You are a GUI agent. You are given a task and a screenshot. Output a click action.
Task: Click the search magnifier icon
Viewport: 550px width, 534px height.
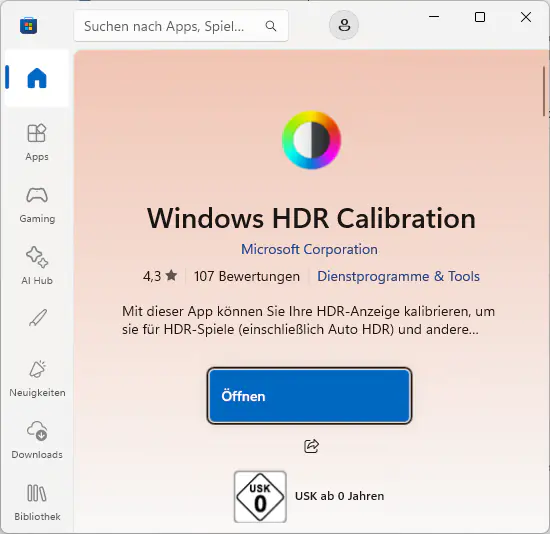[271, 26]
